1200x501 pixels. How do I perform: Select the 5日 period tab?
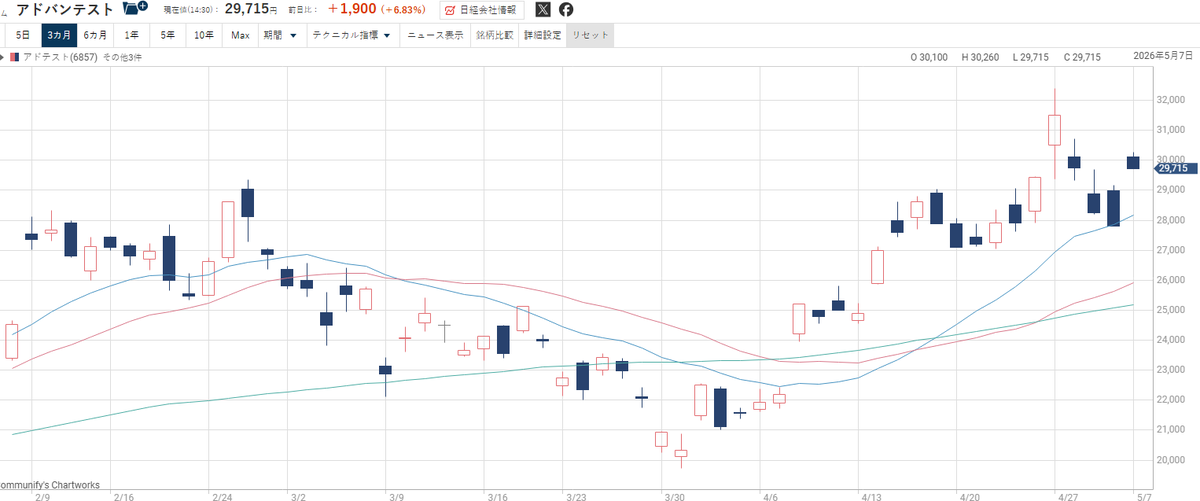[23, 35]
